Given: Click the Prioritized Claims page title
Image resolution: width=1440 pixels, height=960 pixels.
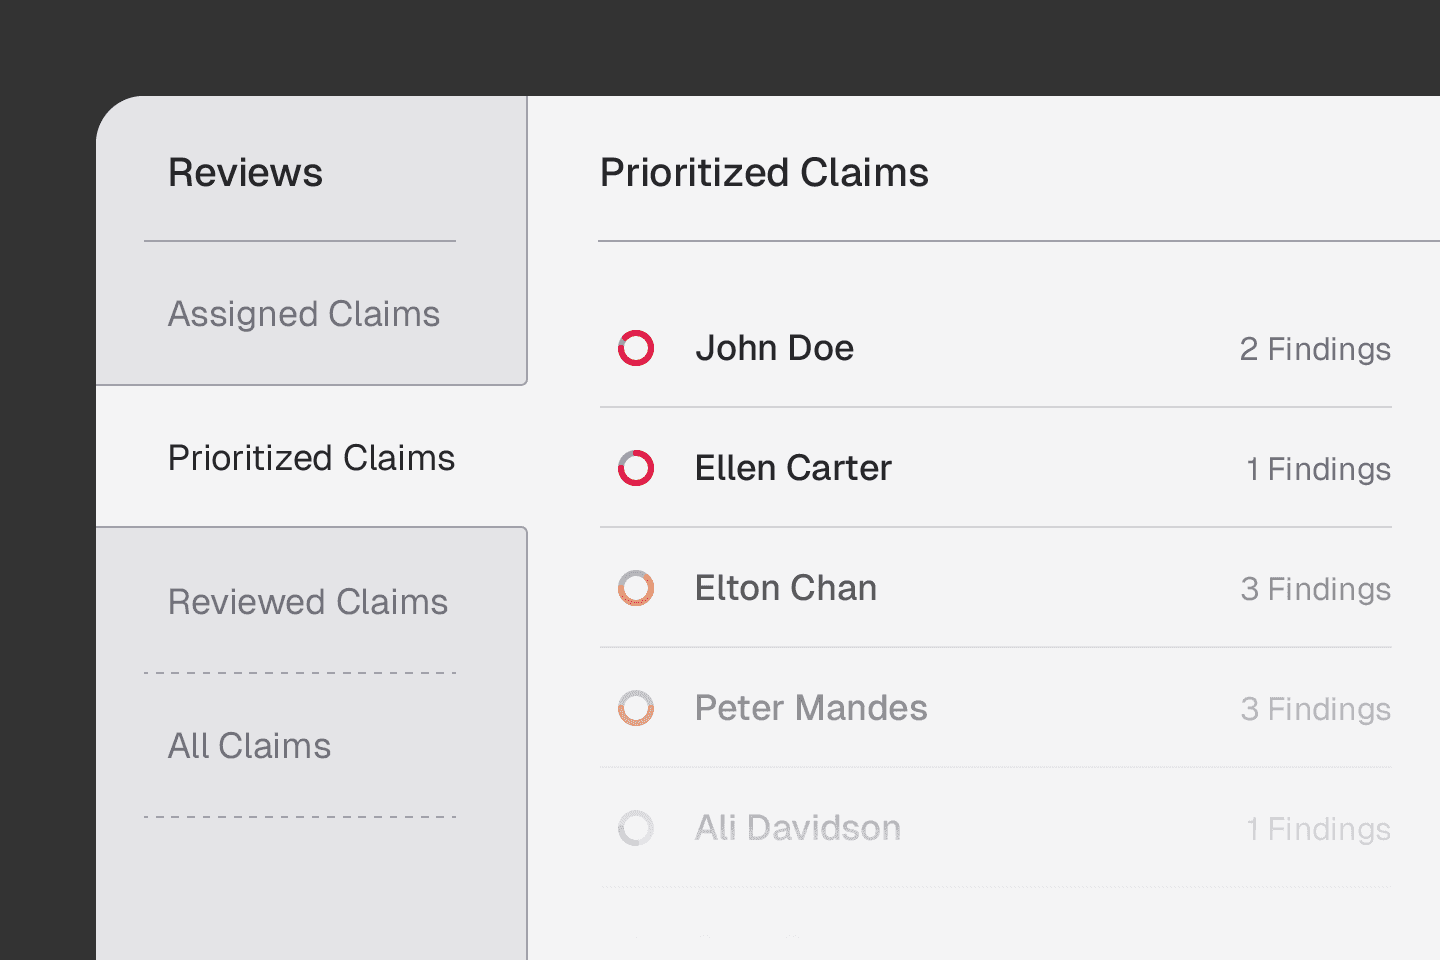Looking at the screenshot, I should pyautogui.click(x=764, y=173).
